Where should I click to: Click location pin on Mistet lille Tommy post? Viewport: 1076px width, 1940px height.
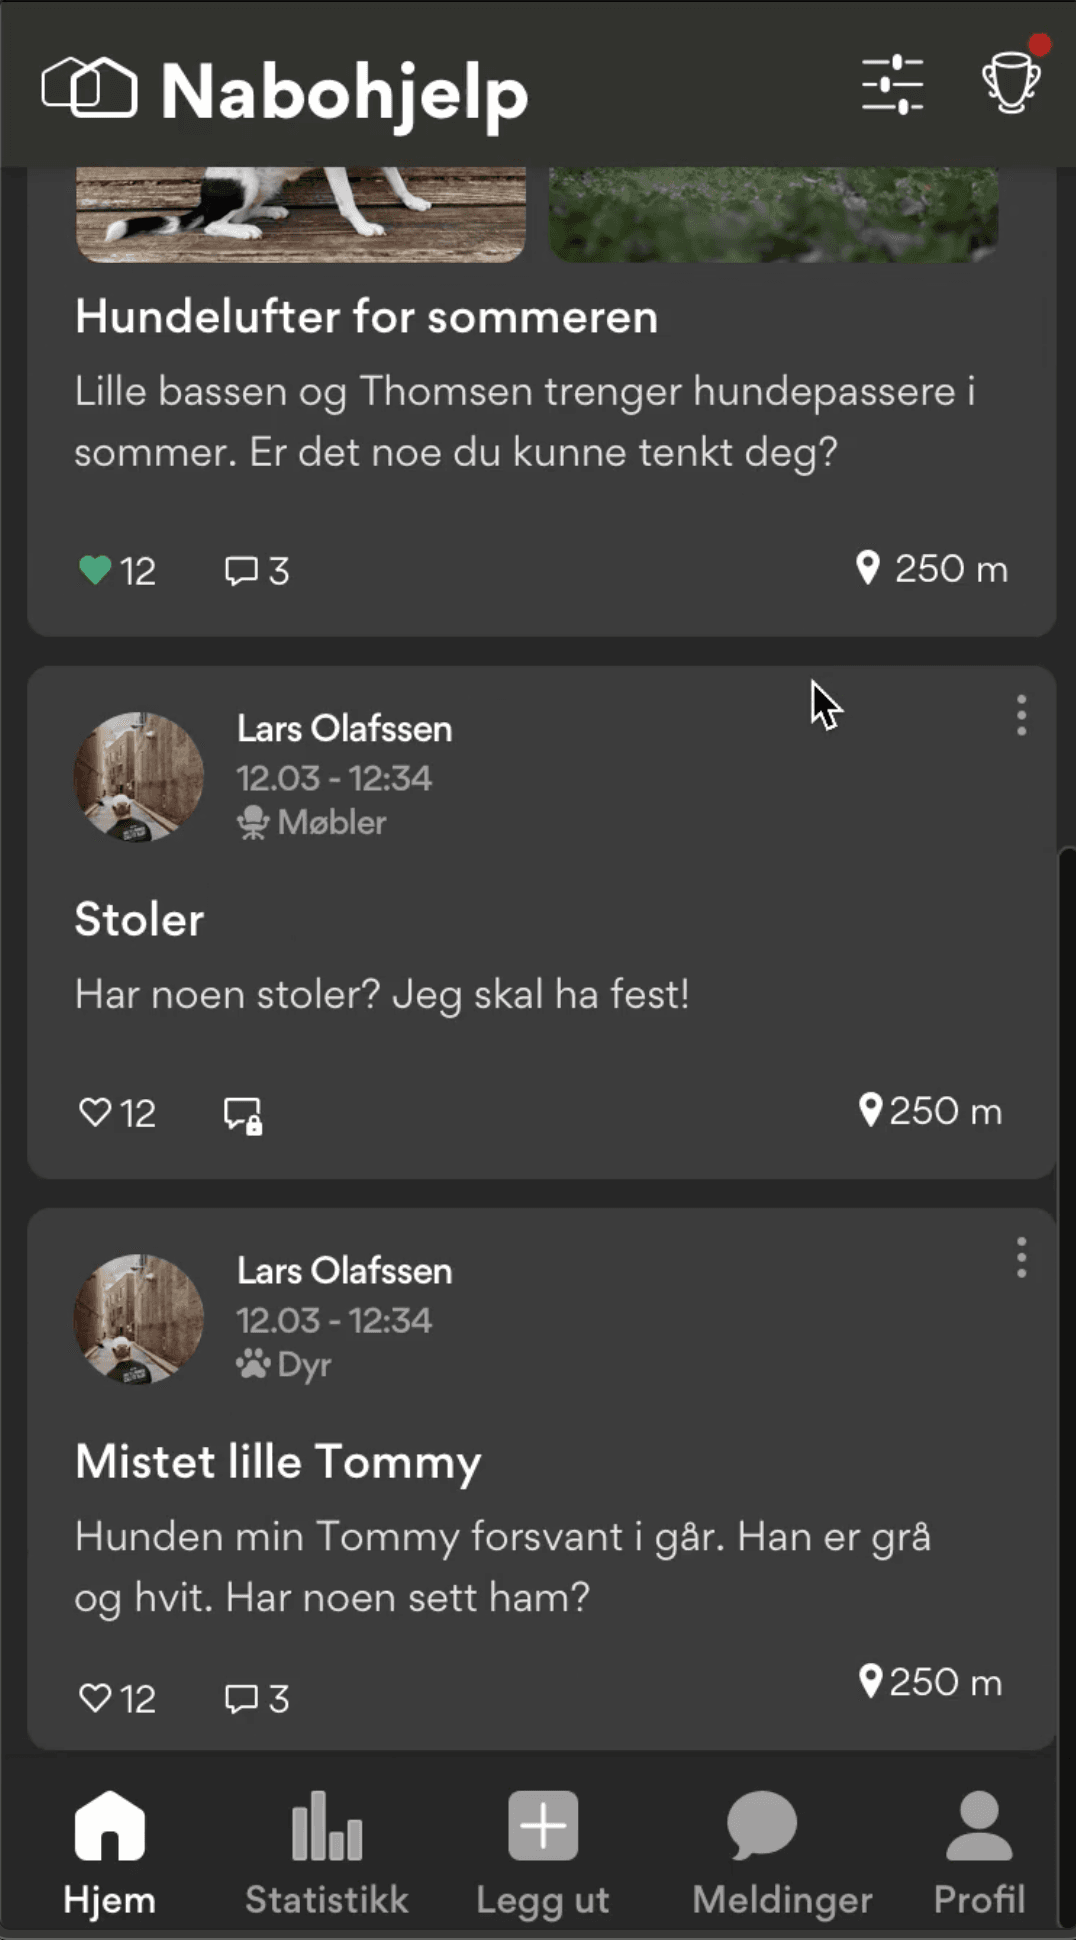coord(870,1681)
